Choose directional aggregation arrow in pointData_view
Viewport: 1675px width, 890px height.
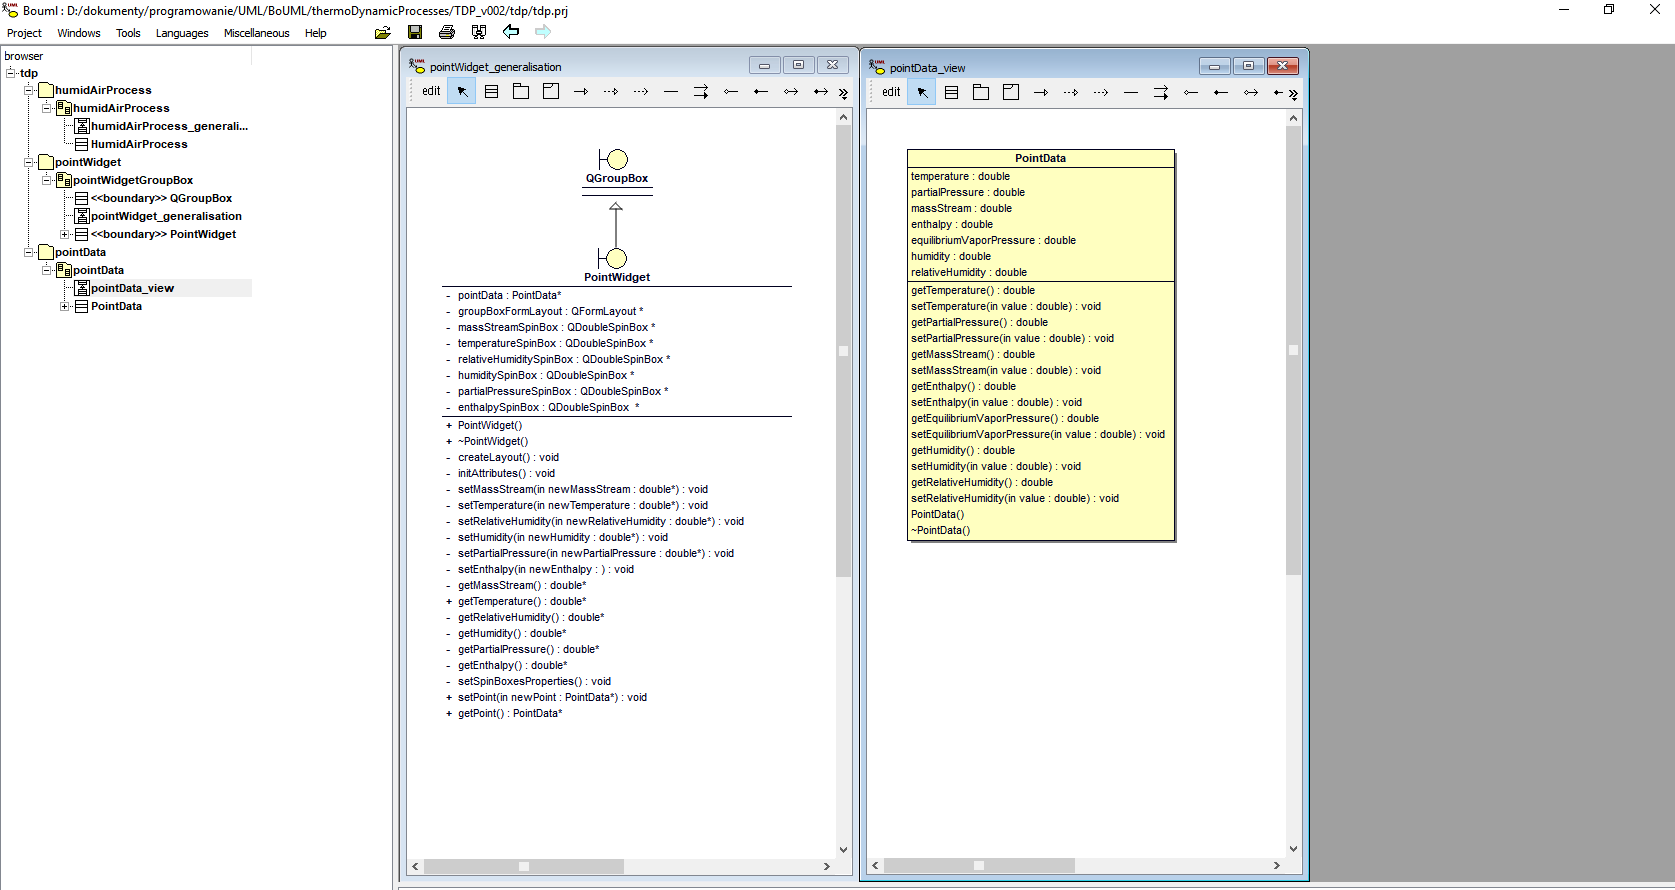pyautogui.click(x=1251, y=93)
